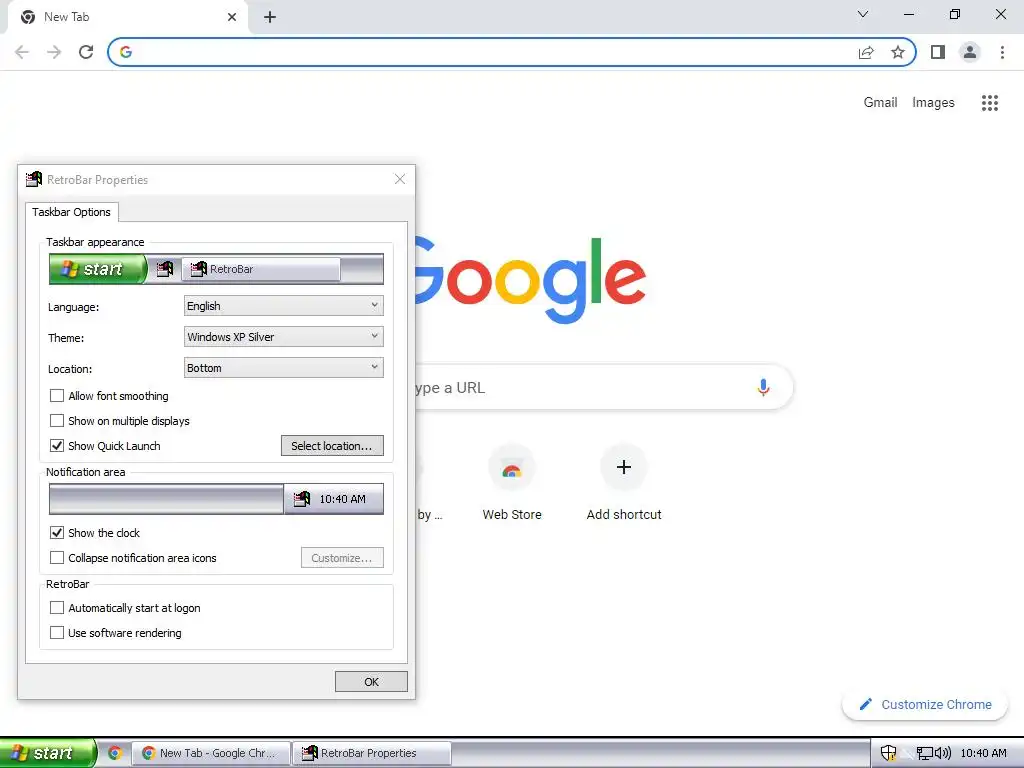The height and width of the screenshot is (768, 1024).
Task: Open Chrome three-dot menu
Action: click(x=1002, y=52)
